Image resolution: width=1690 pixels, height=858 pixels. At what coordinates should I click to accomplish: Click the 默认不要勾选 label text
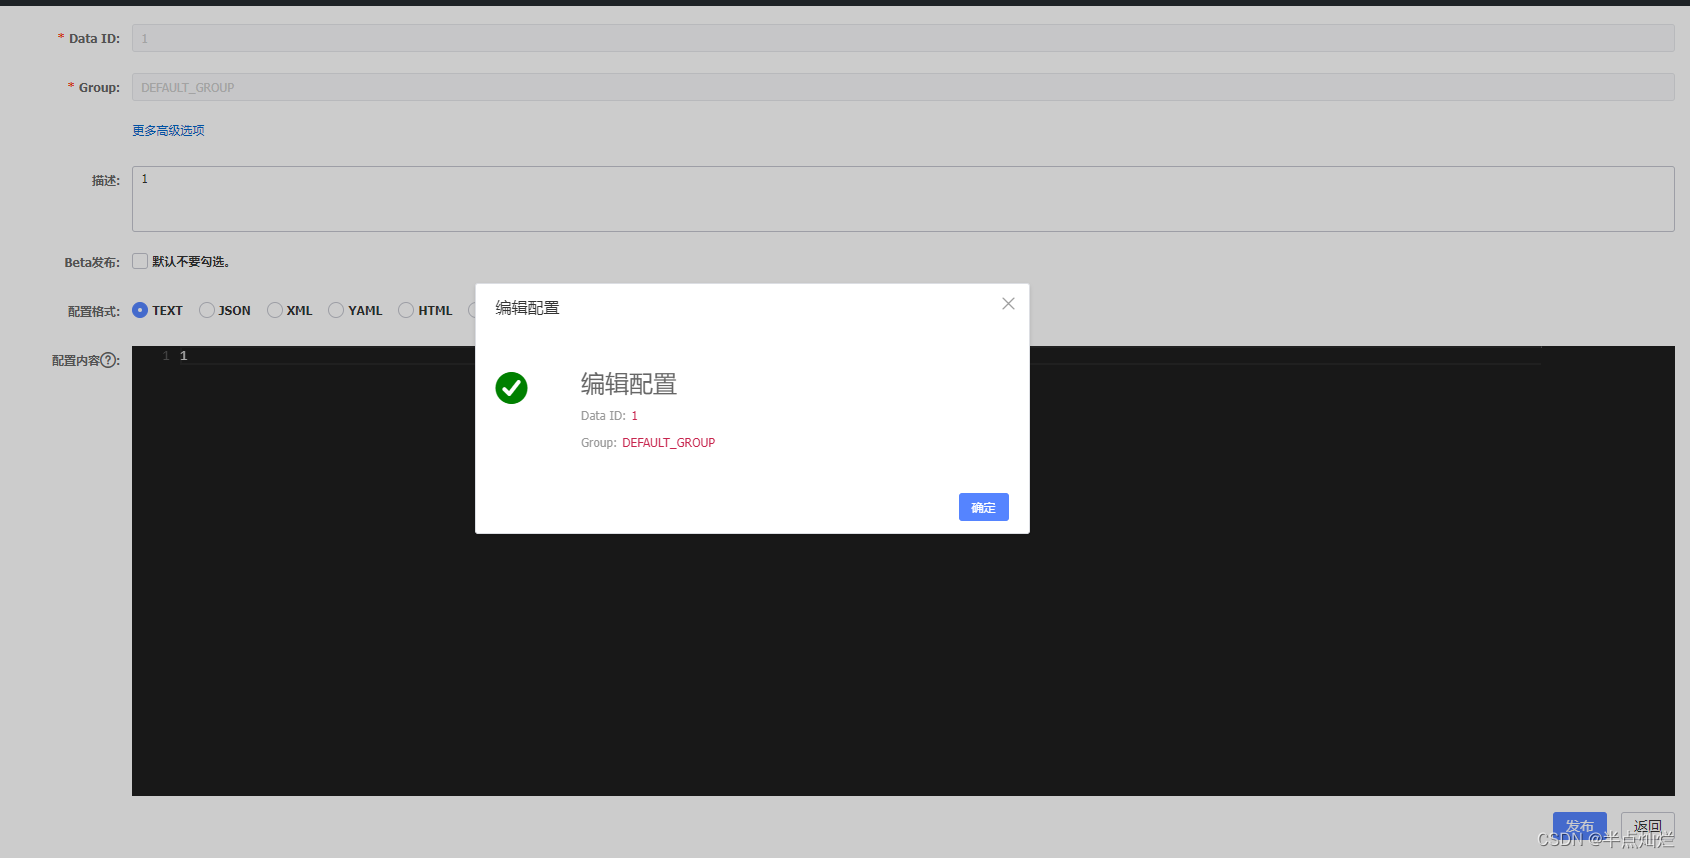(x=191, y=261)
